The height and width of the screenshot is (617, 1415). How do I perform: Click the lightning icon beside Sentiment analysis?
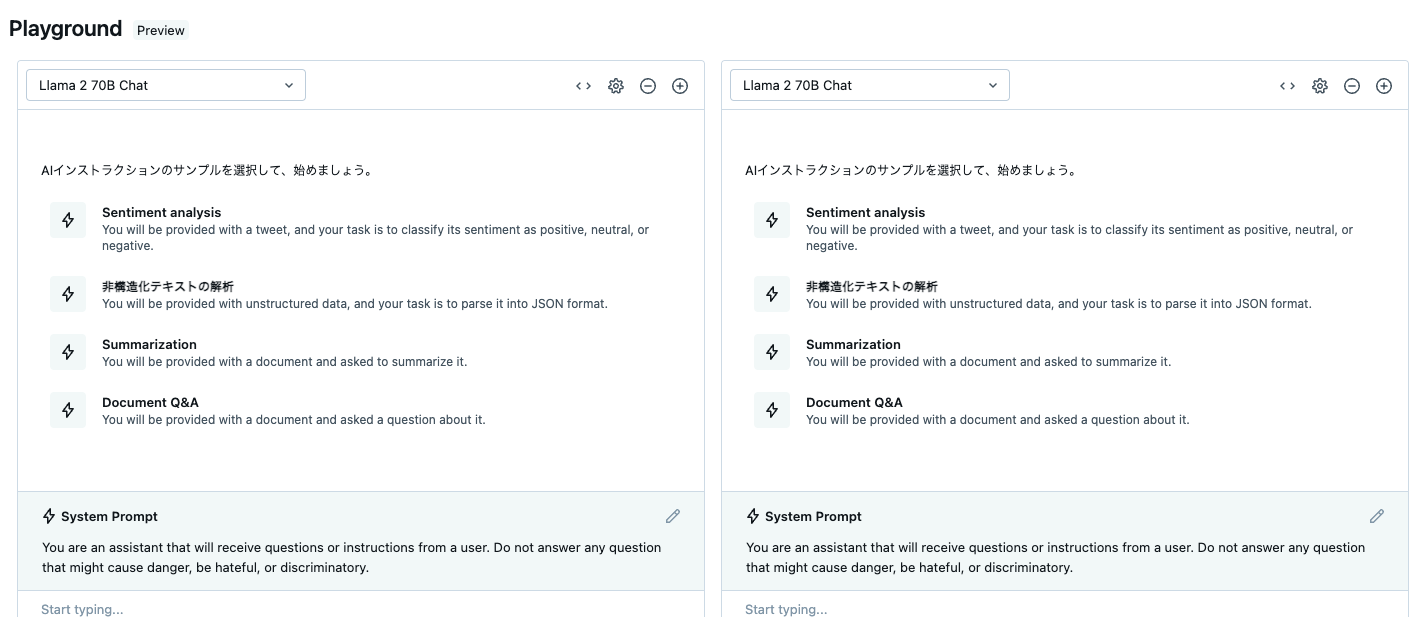point(67,219)
